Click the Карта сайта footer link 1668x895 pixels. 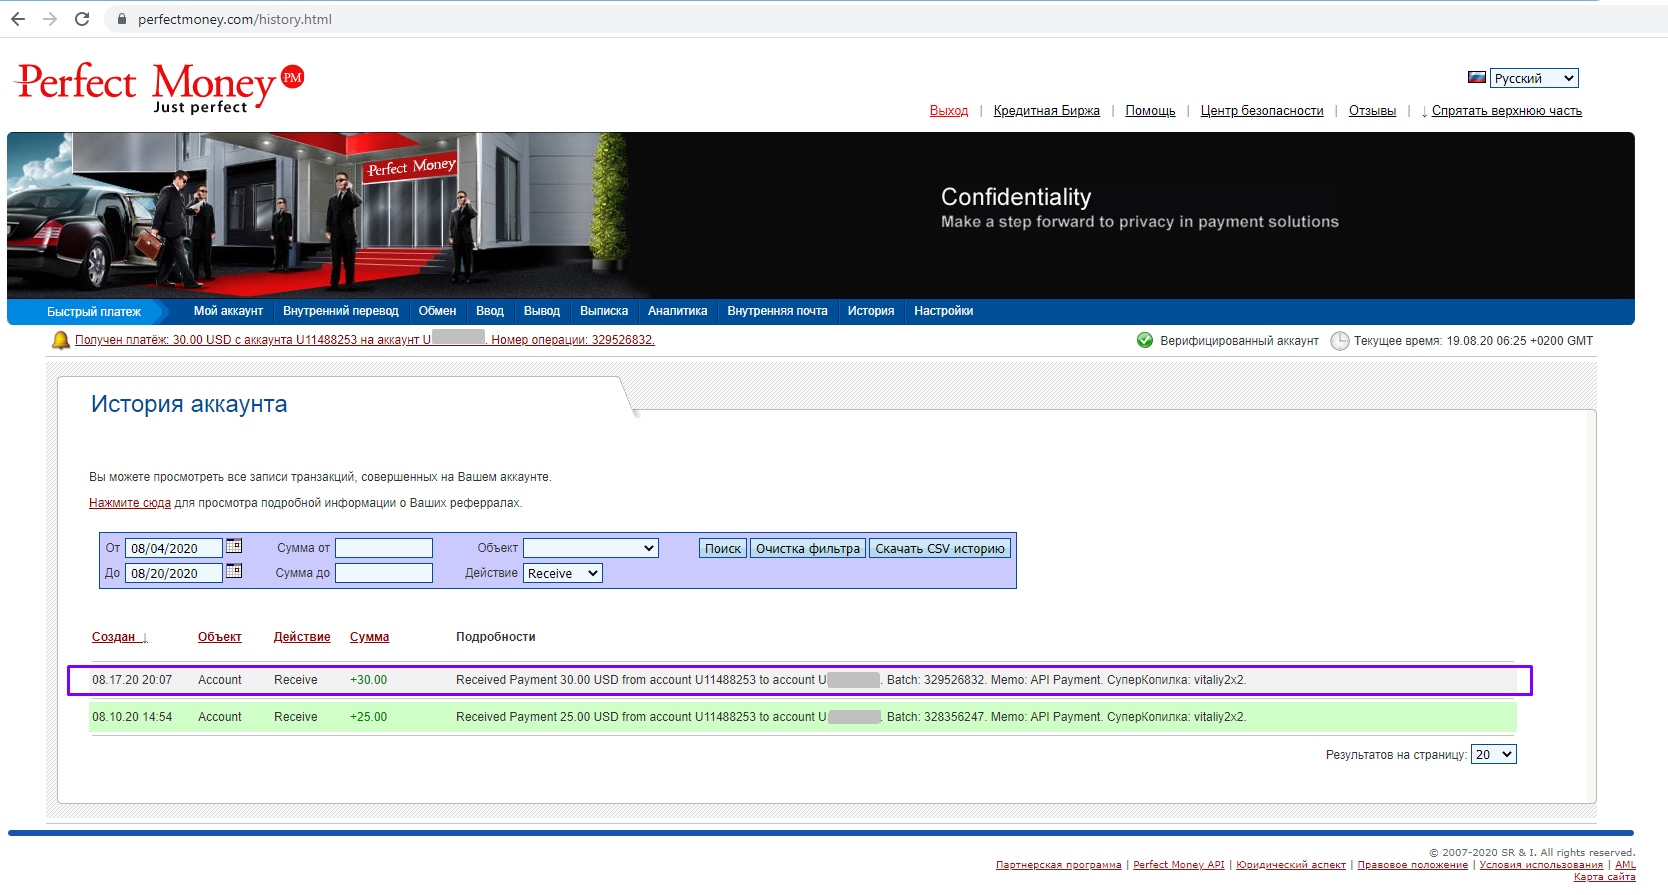1604,877
